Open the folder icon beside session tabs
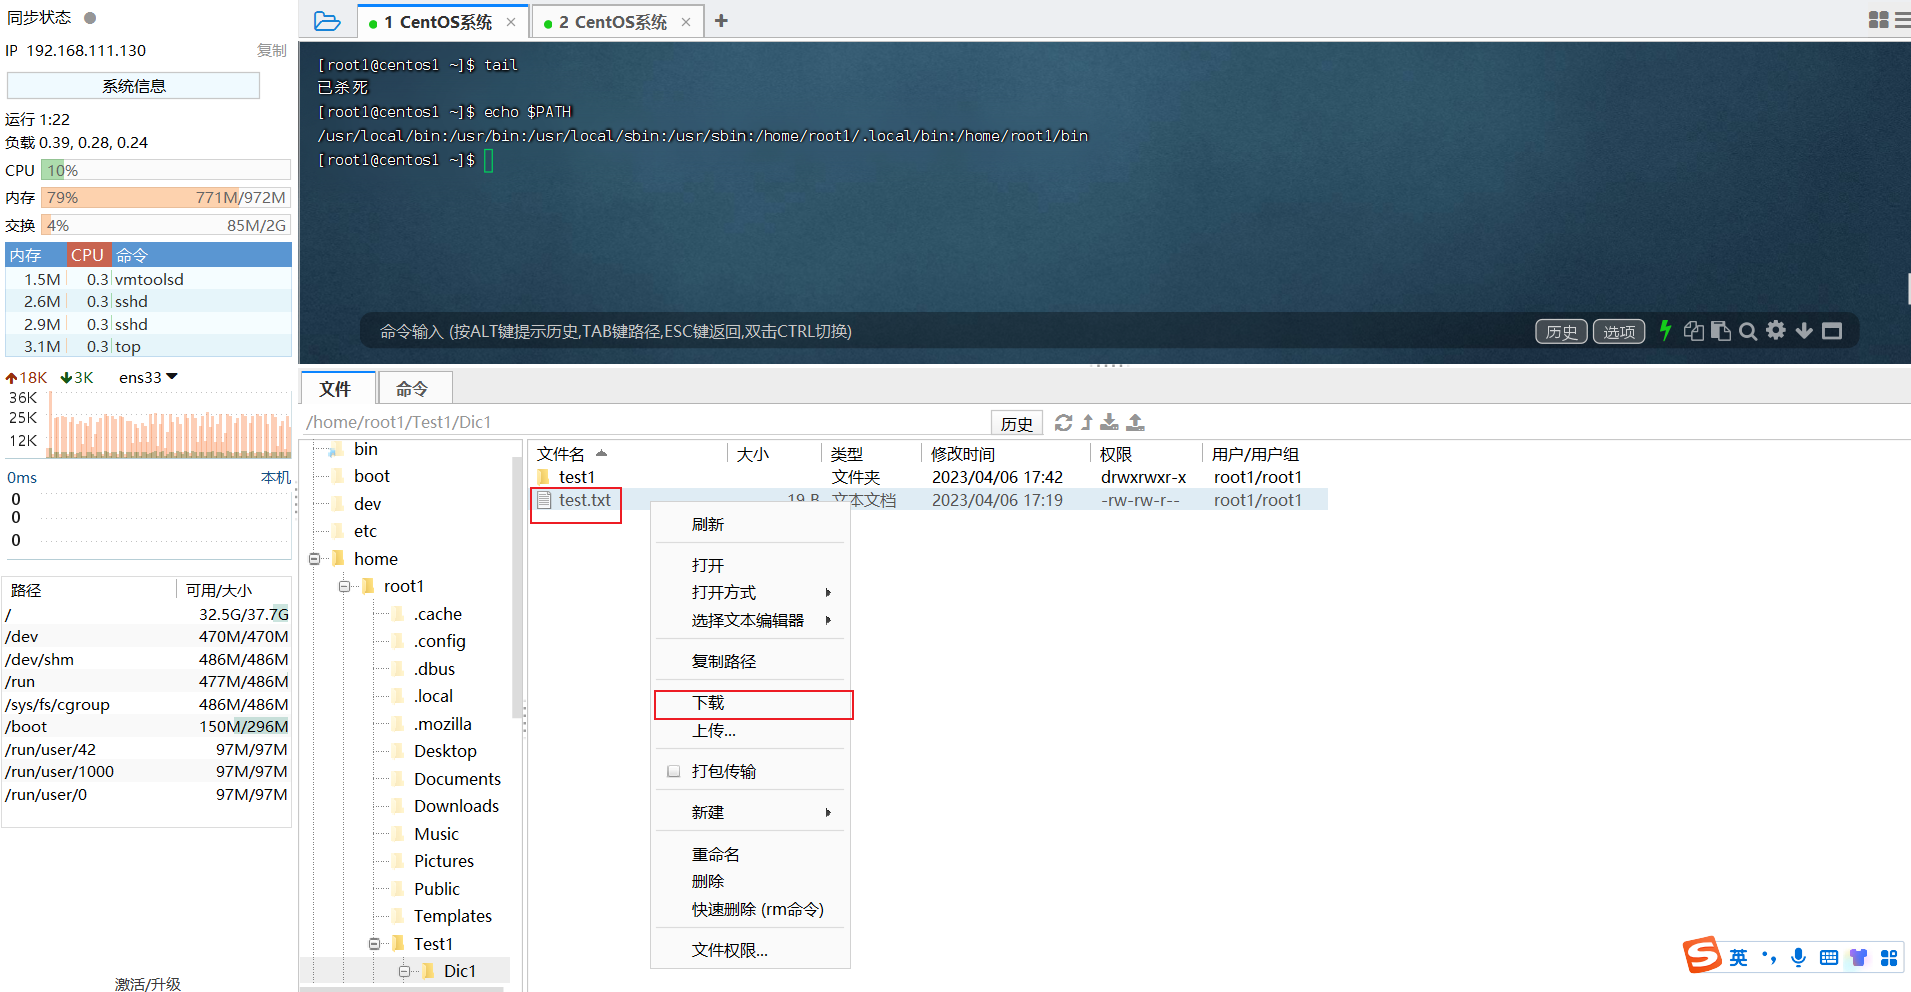Image resolution: width=1911 pixels, height=992 pixels. pyautogui.click(x=327, y=21)
